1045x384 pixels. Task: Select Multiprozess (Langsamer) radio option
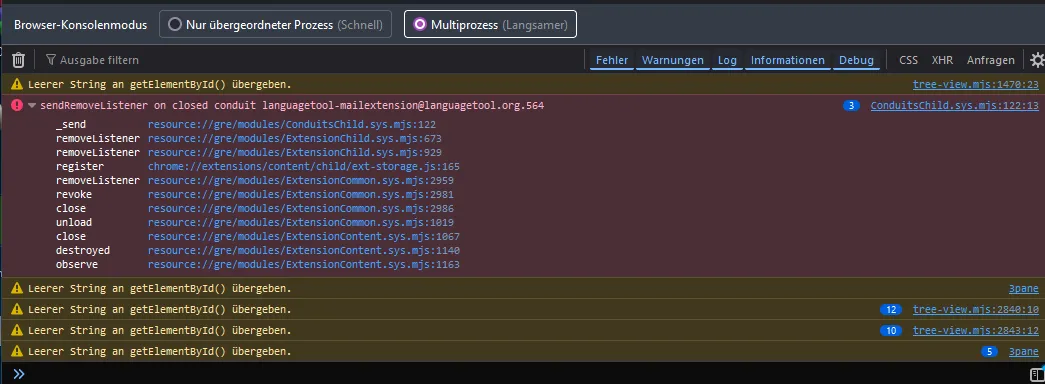tap(491, 25)
